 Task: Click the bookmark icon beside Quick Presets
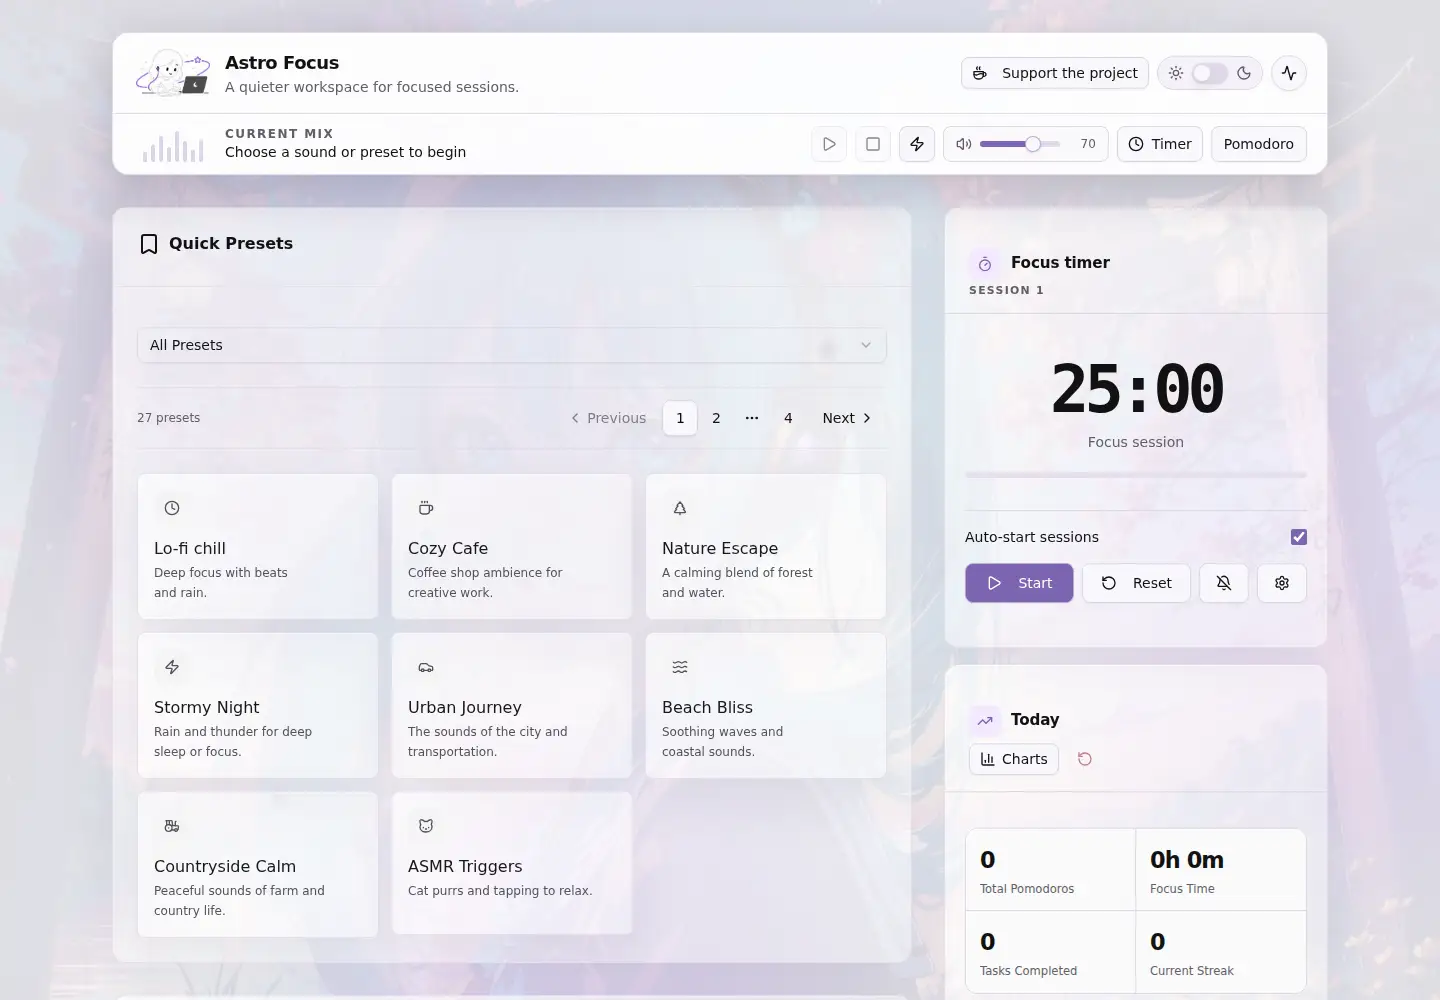click(149, 244)
